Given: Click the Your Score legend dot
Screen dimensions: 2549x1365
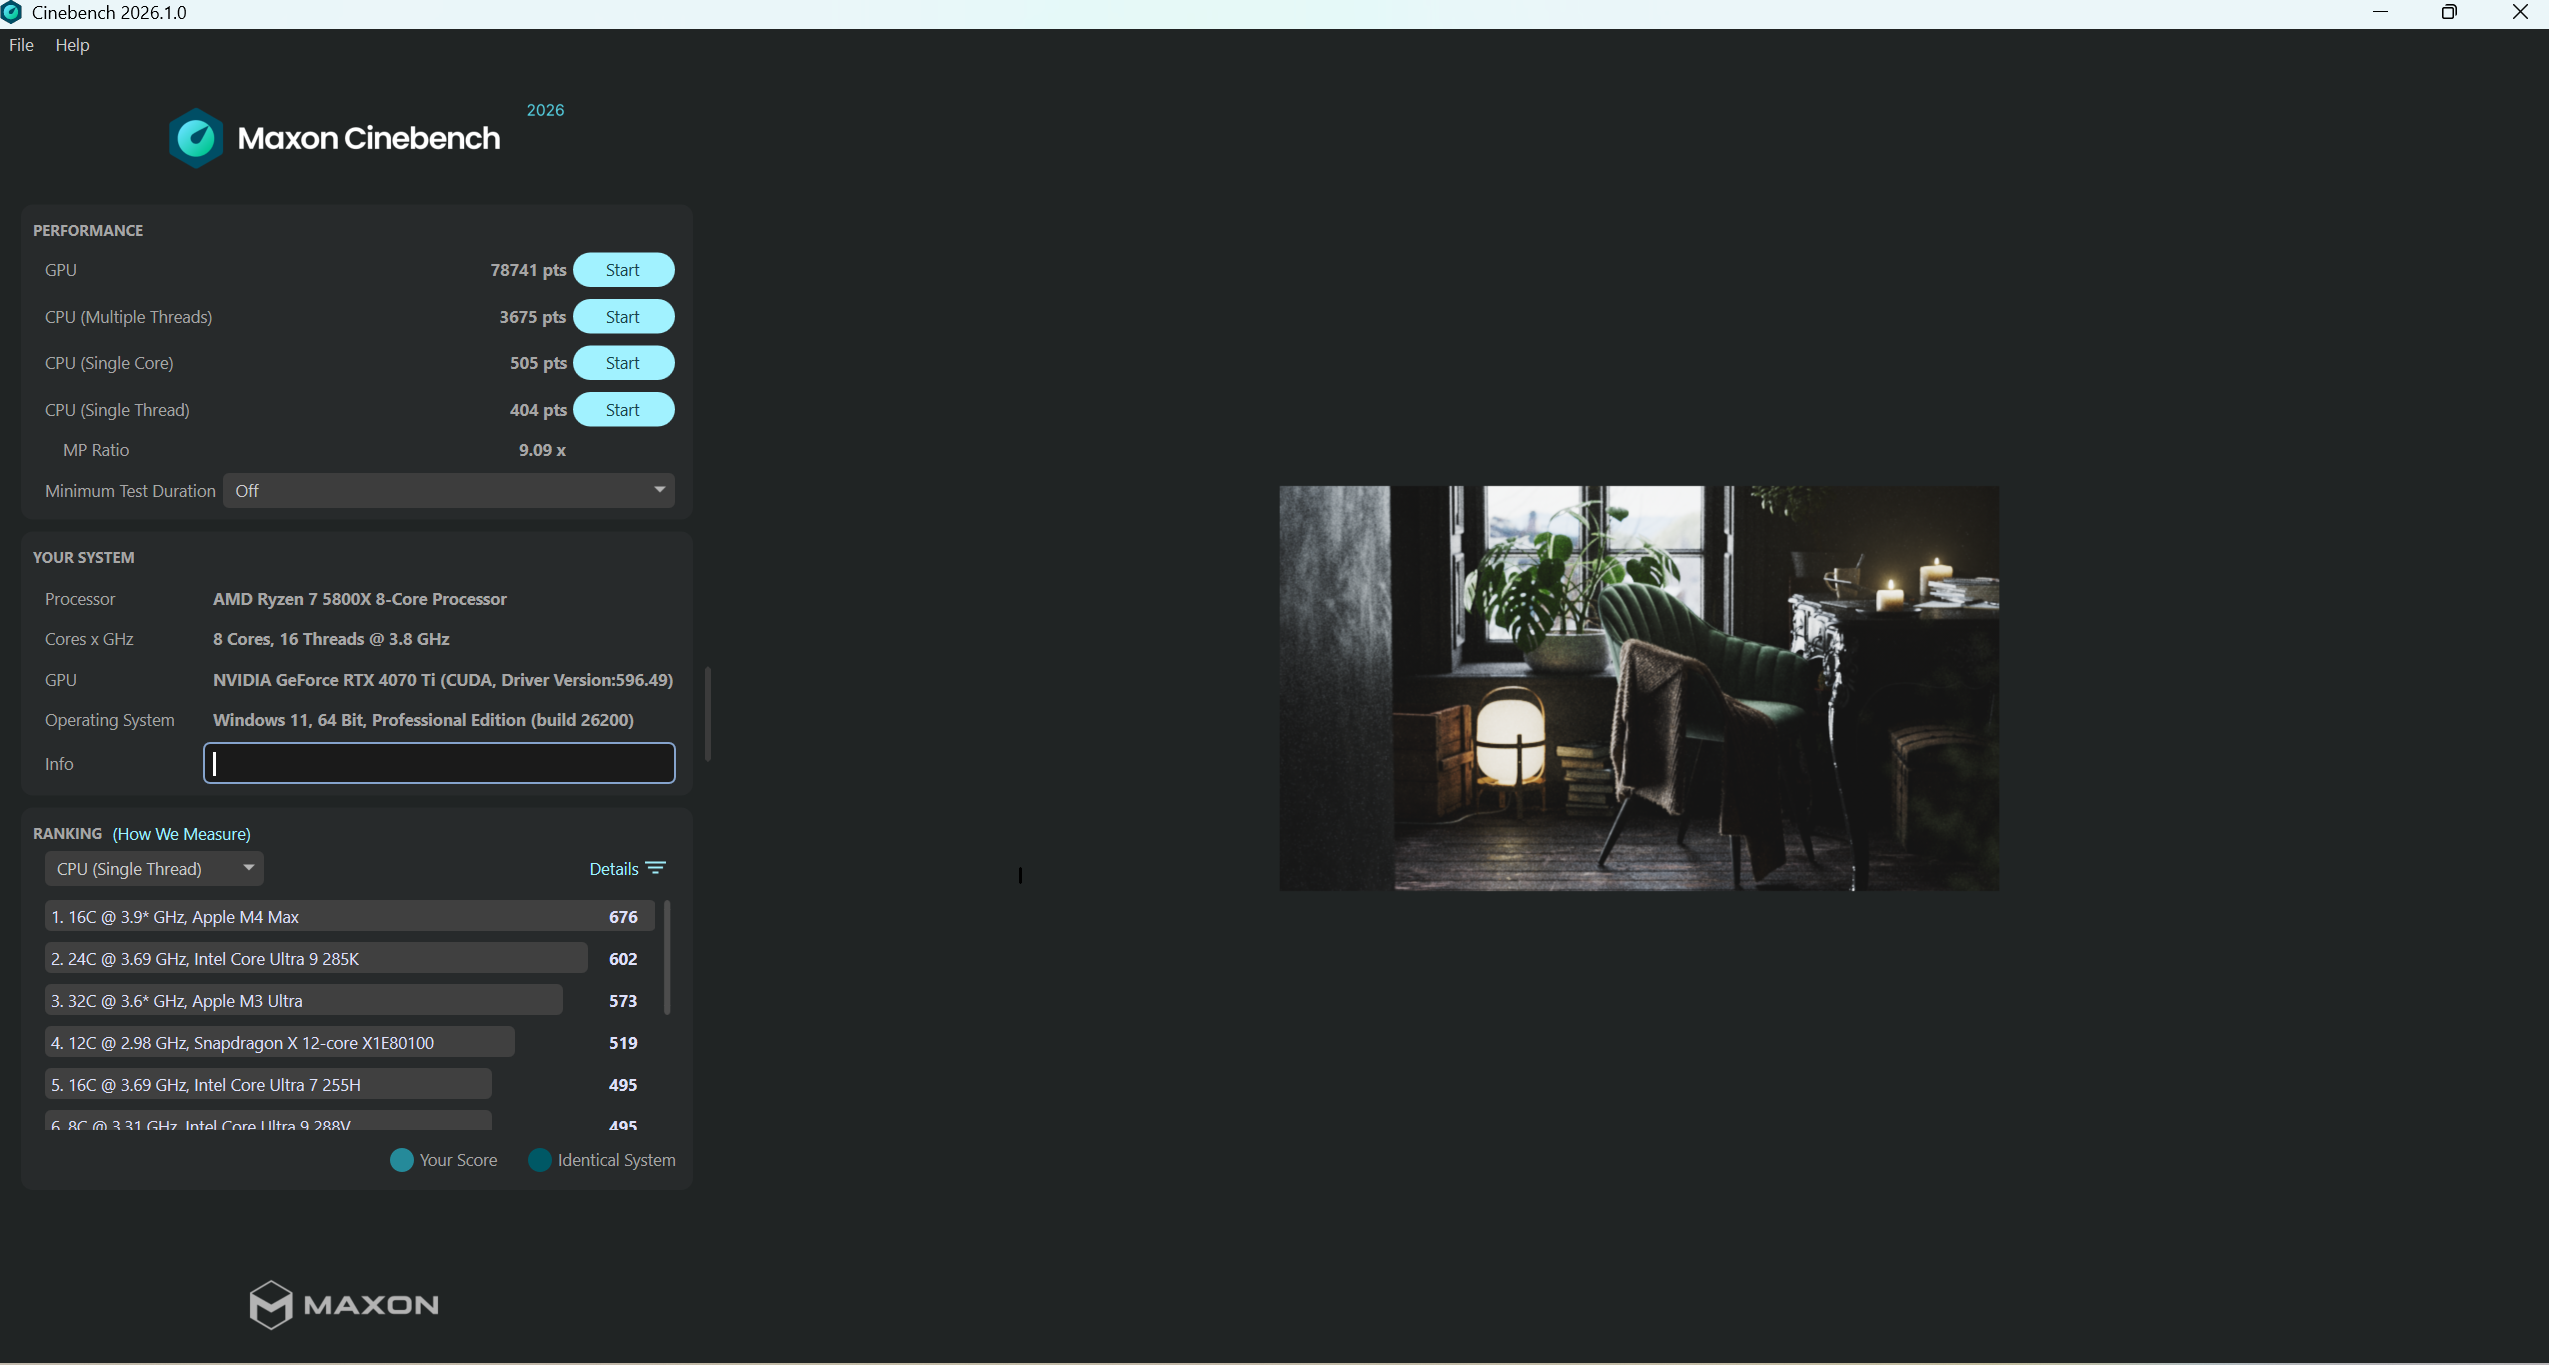Looking at the screenshot, I should (402, 1160).
